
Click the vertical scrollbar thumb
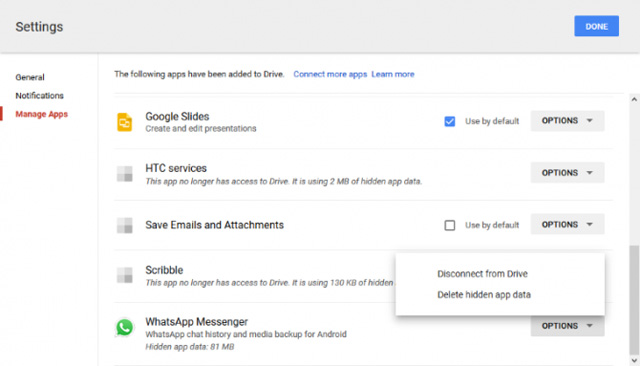click(634, 300)
